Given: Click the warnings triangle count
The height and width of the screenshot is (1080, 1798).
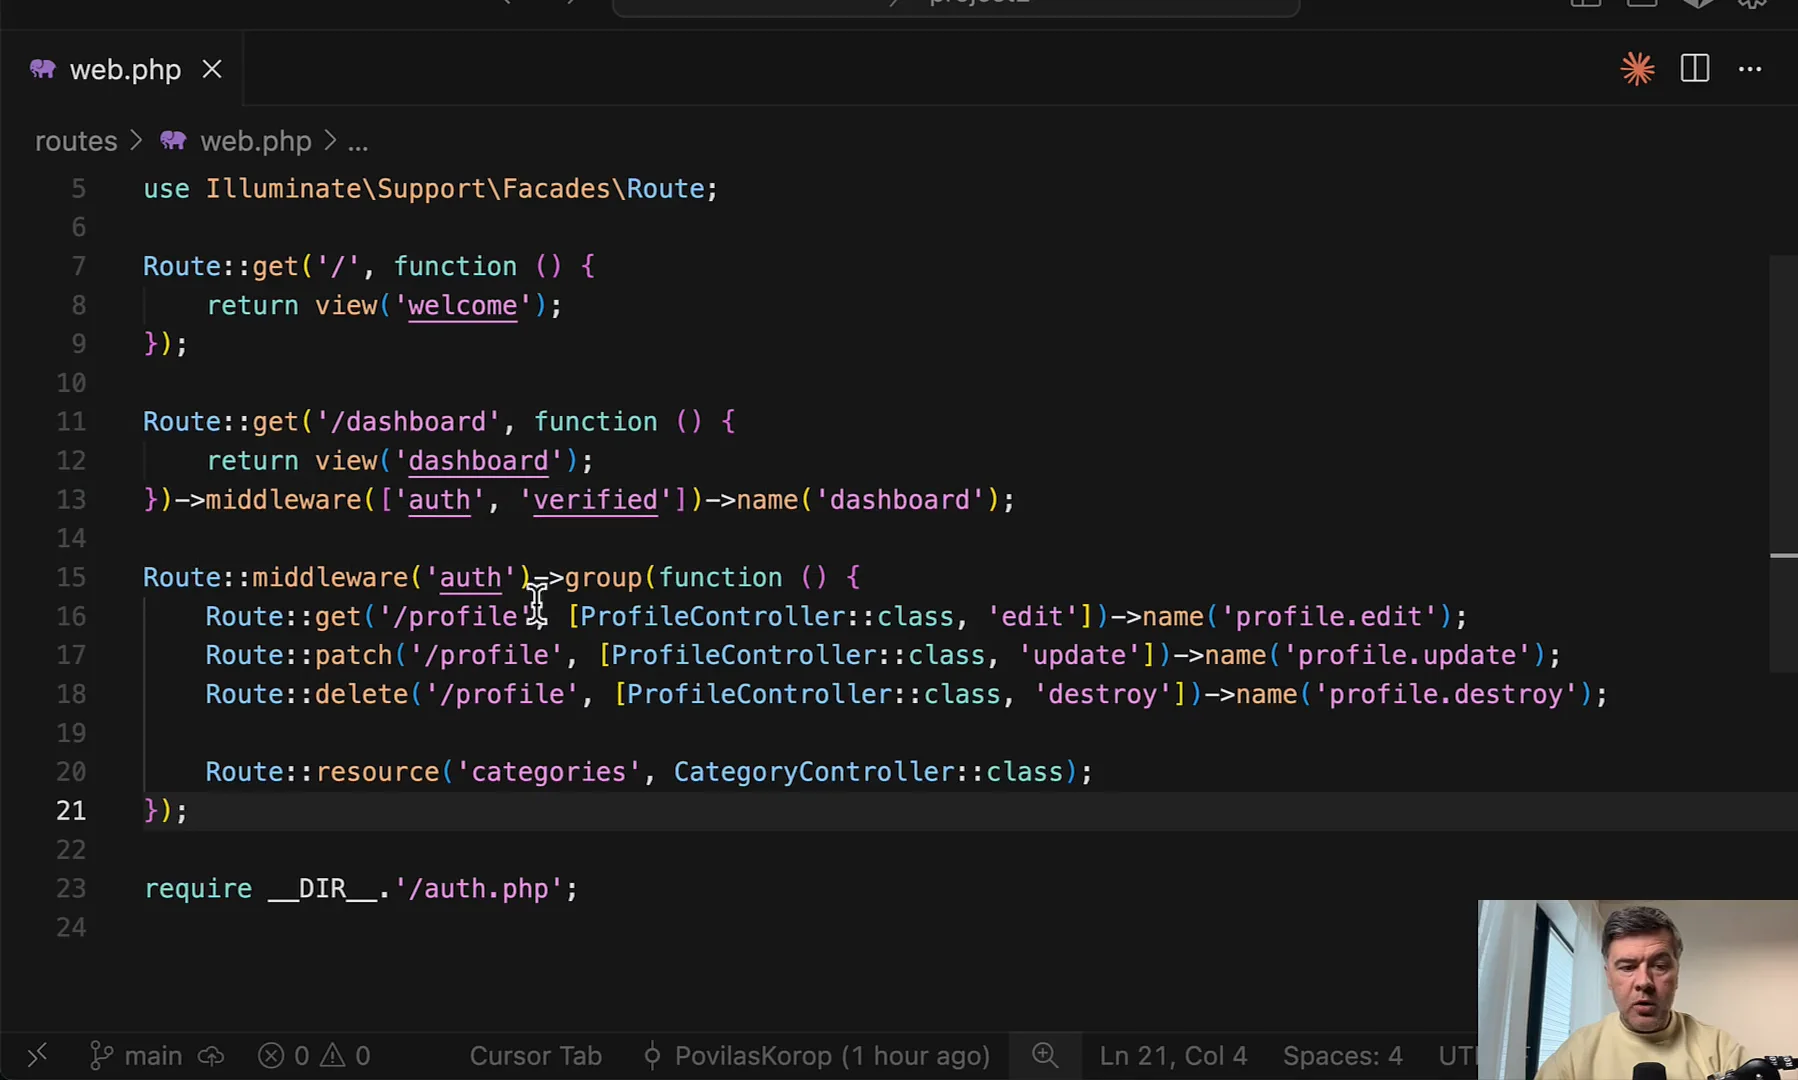Looking at the screenshot, I should (346, 1055).
